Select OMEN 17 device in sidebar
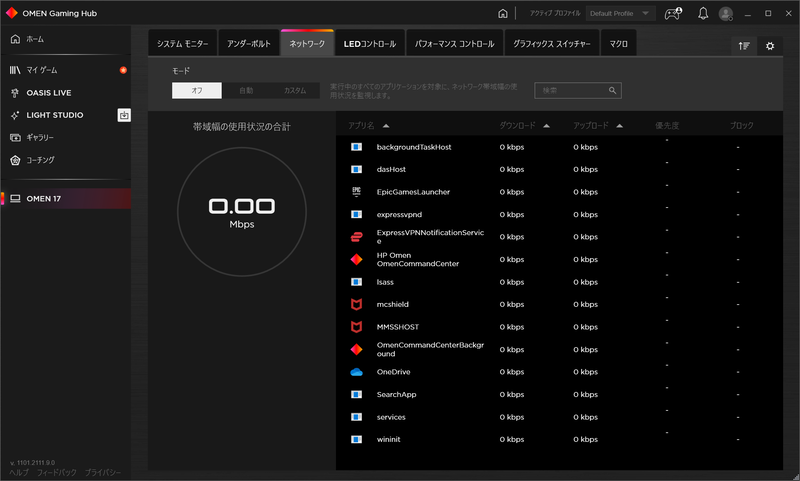800x481 pixels. (x=66, y=198)
